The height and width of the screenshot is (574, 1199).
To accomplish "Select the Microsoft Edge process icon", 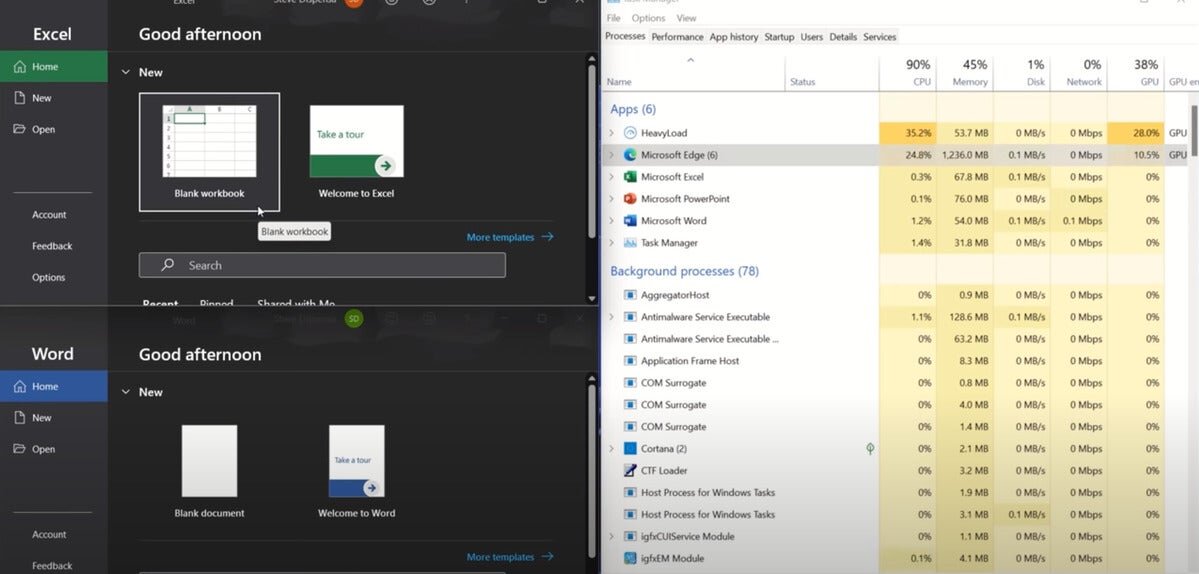I will [630, 154].
